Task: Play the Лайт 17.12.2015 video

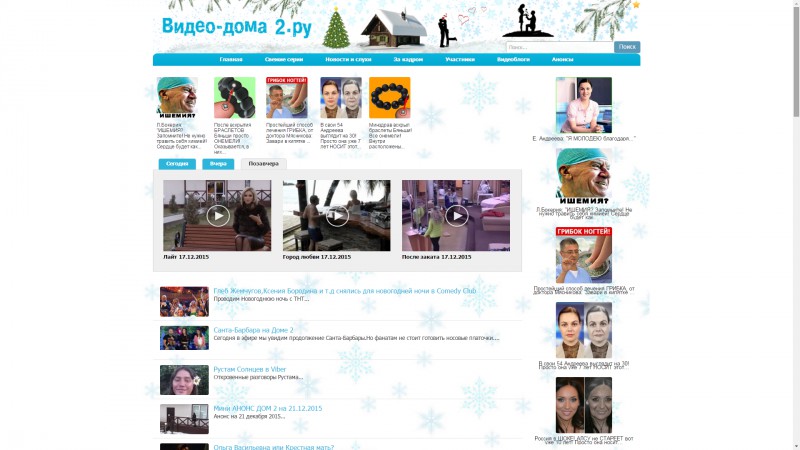Action: pyautogui.click(x=217, y=215)
